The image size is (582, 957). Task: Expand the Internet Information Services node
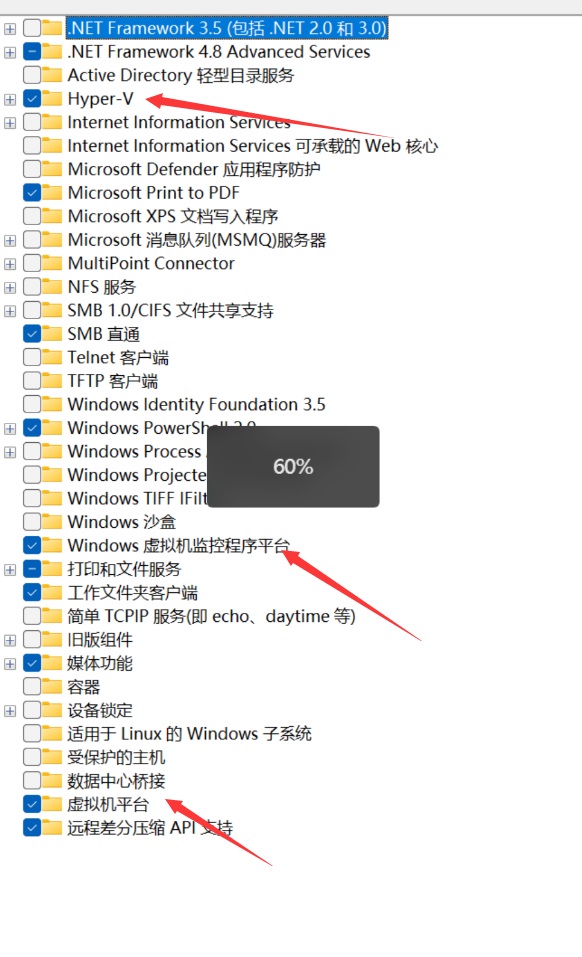pos(10,123)
